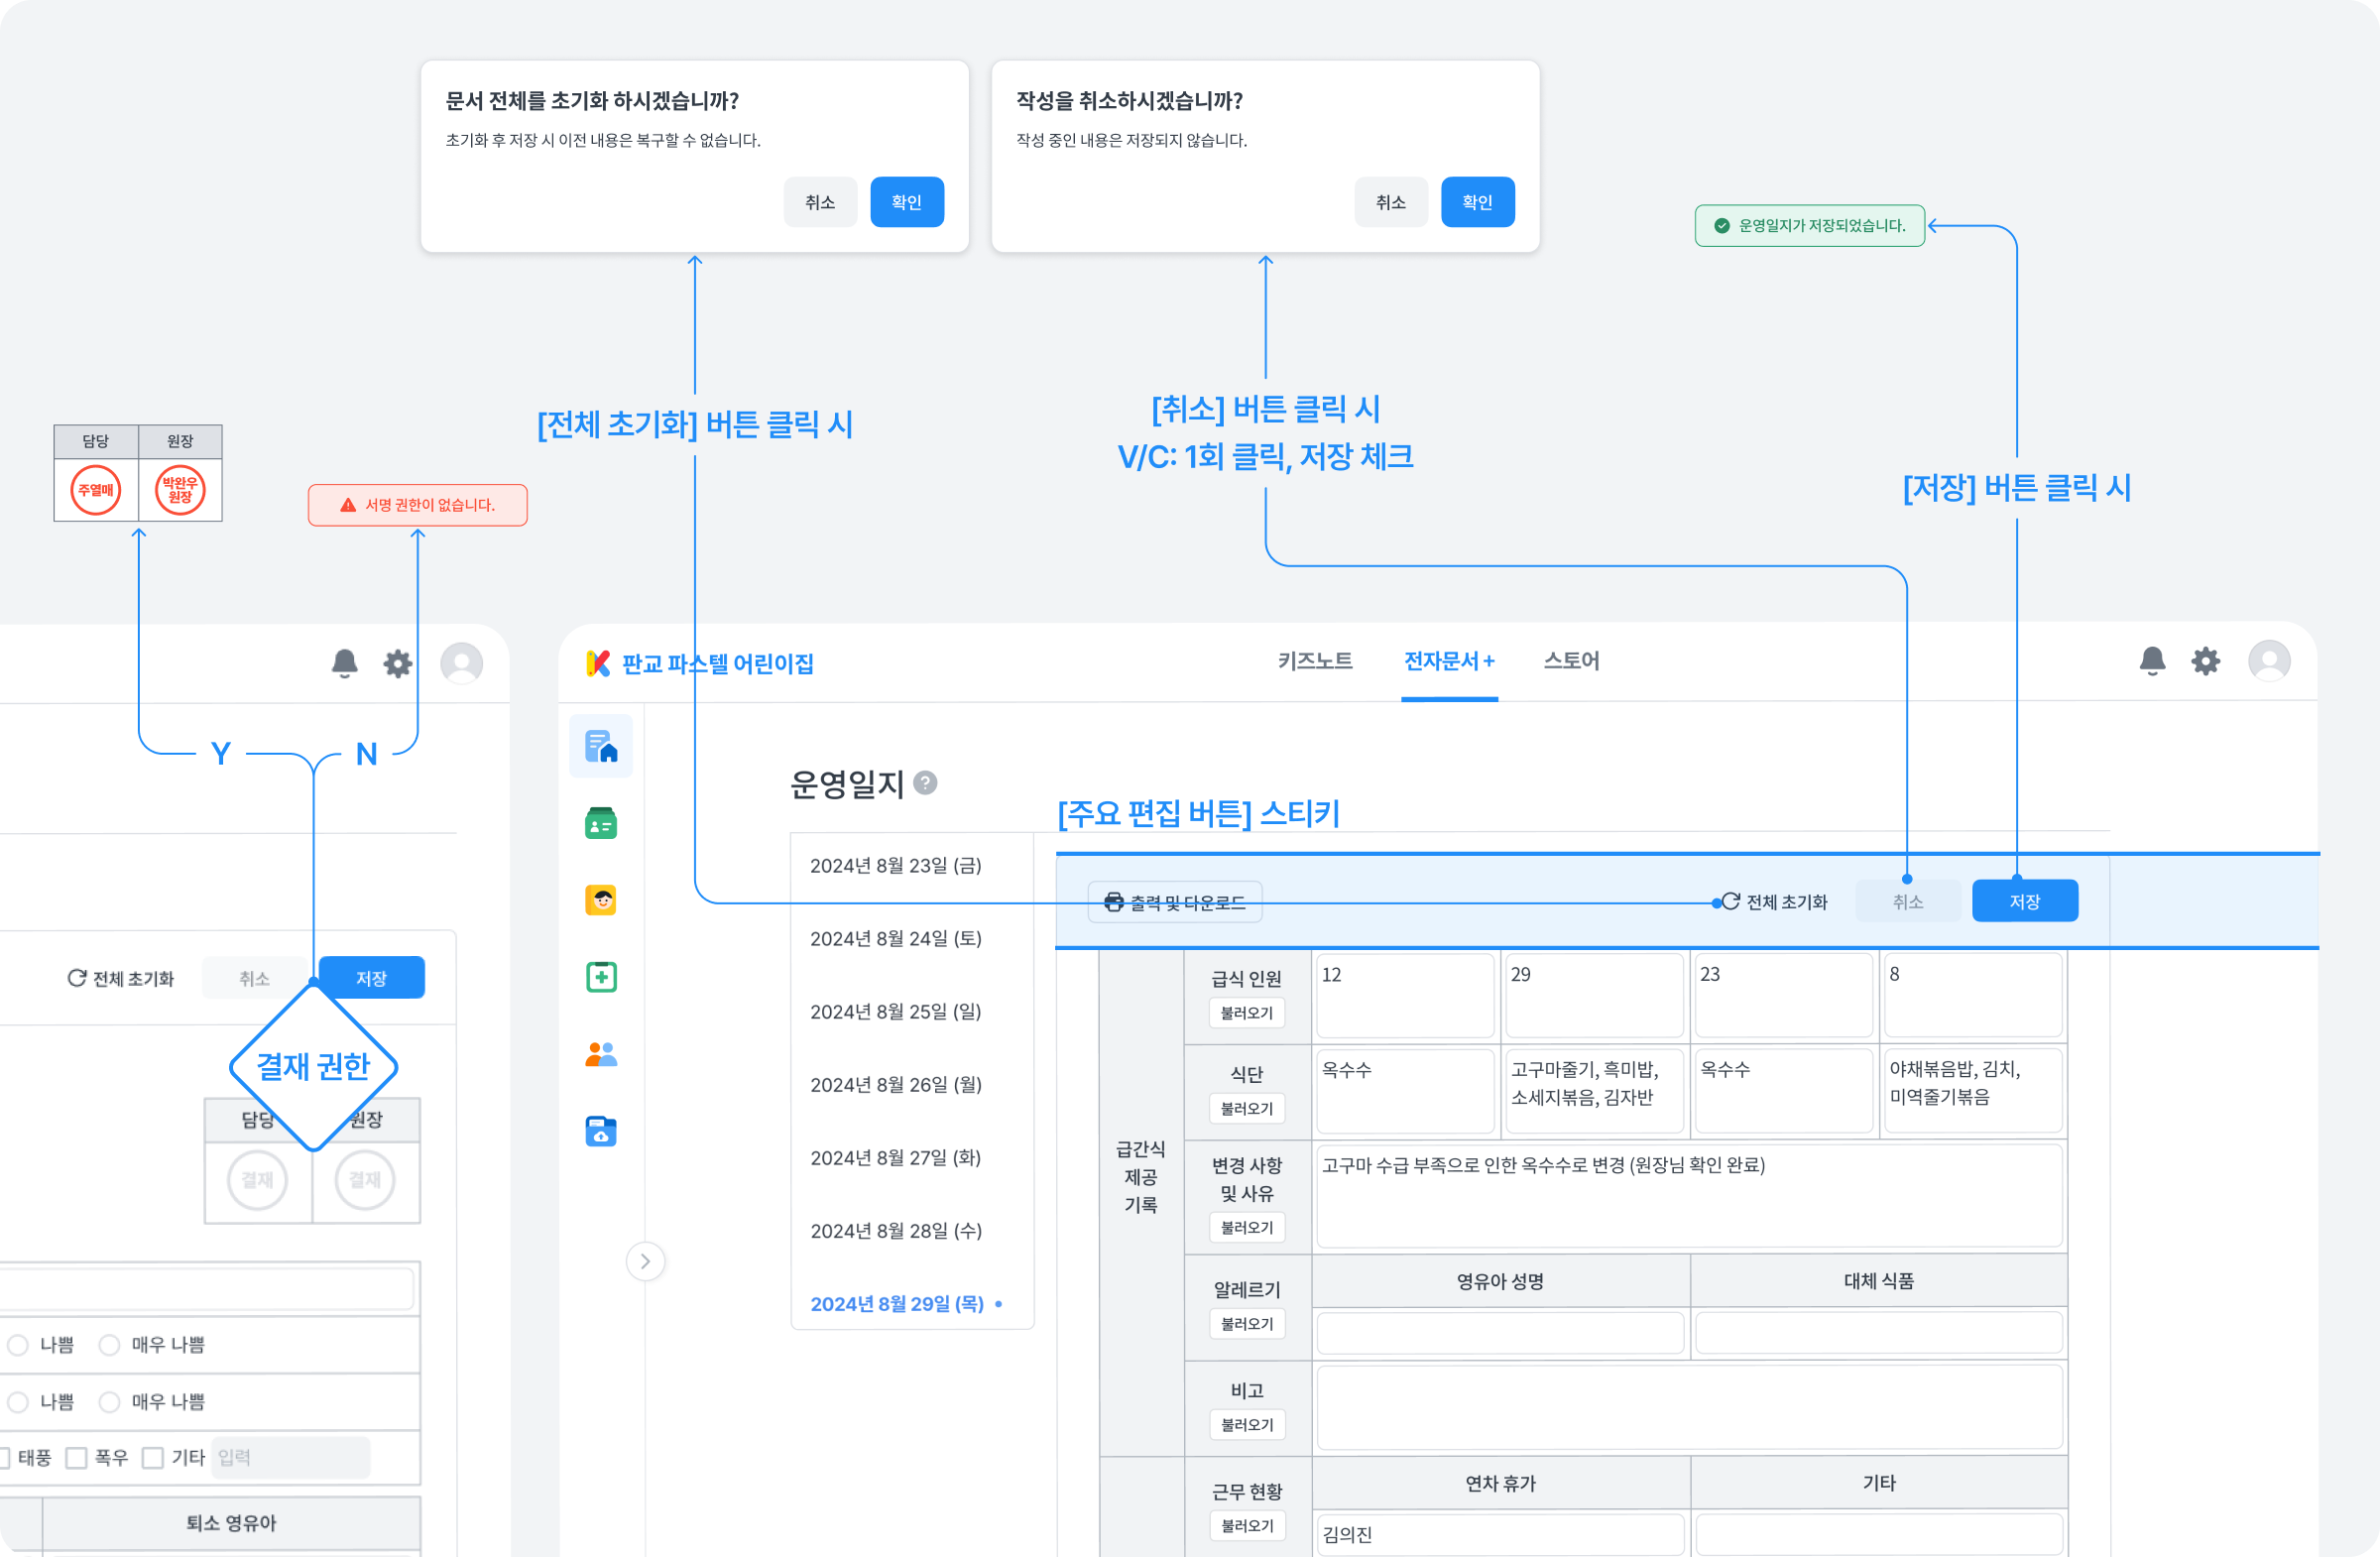Open the document-home icon in the sidebar
This screenshot has width=2380, height=1557.
coord(601,746)
